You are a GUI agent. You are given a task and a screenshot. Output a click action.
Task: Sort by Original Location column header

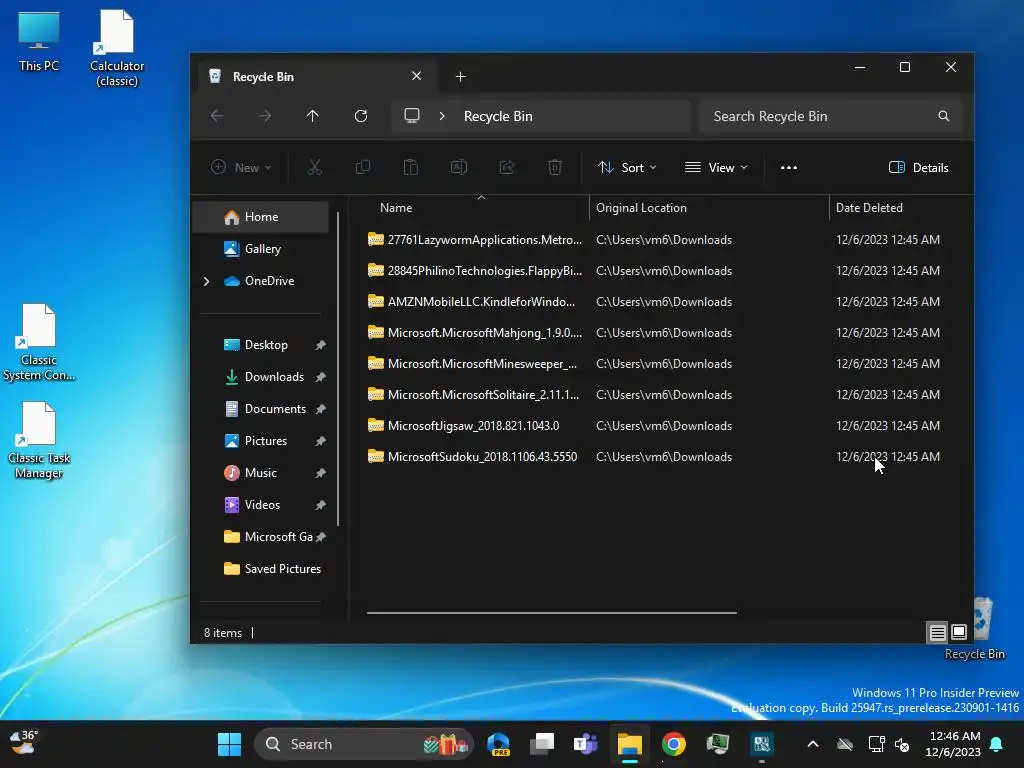coord(709,208)
